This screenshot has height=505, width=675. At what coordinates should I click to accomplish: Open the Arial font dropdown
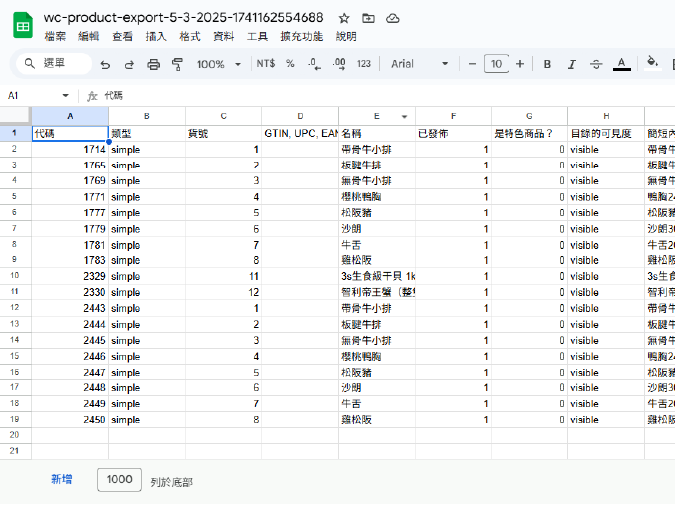[419, 64]
